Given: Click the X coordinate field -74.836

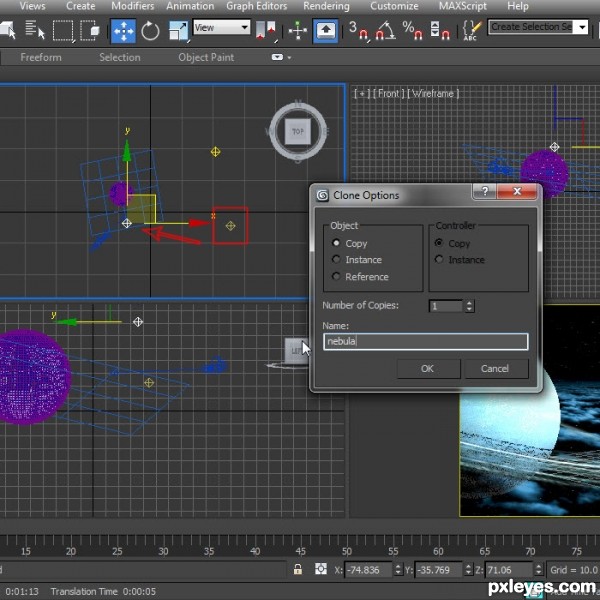Looking at the screenshot, I should coord(368,569).
